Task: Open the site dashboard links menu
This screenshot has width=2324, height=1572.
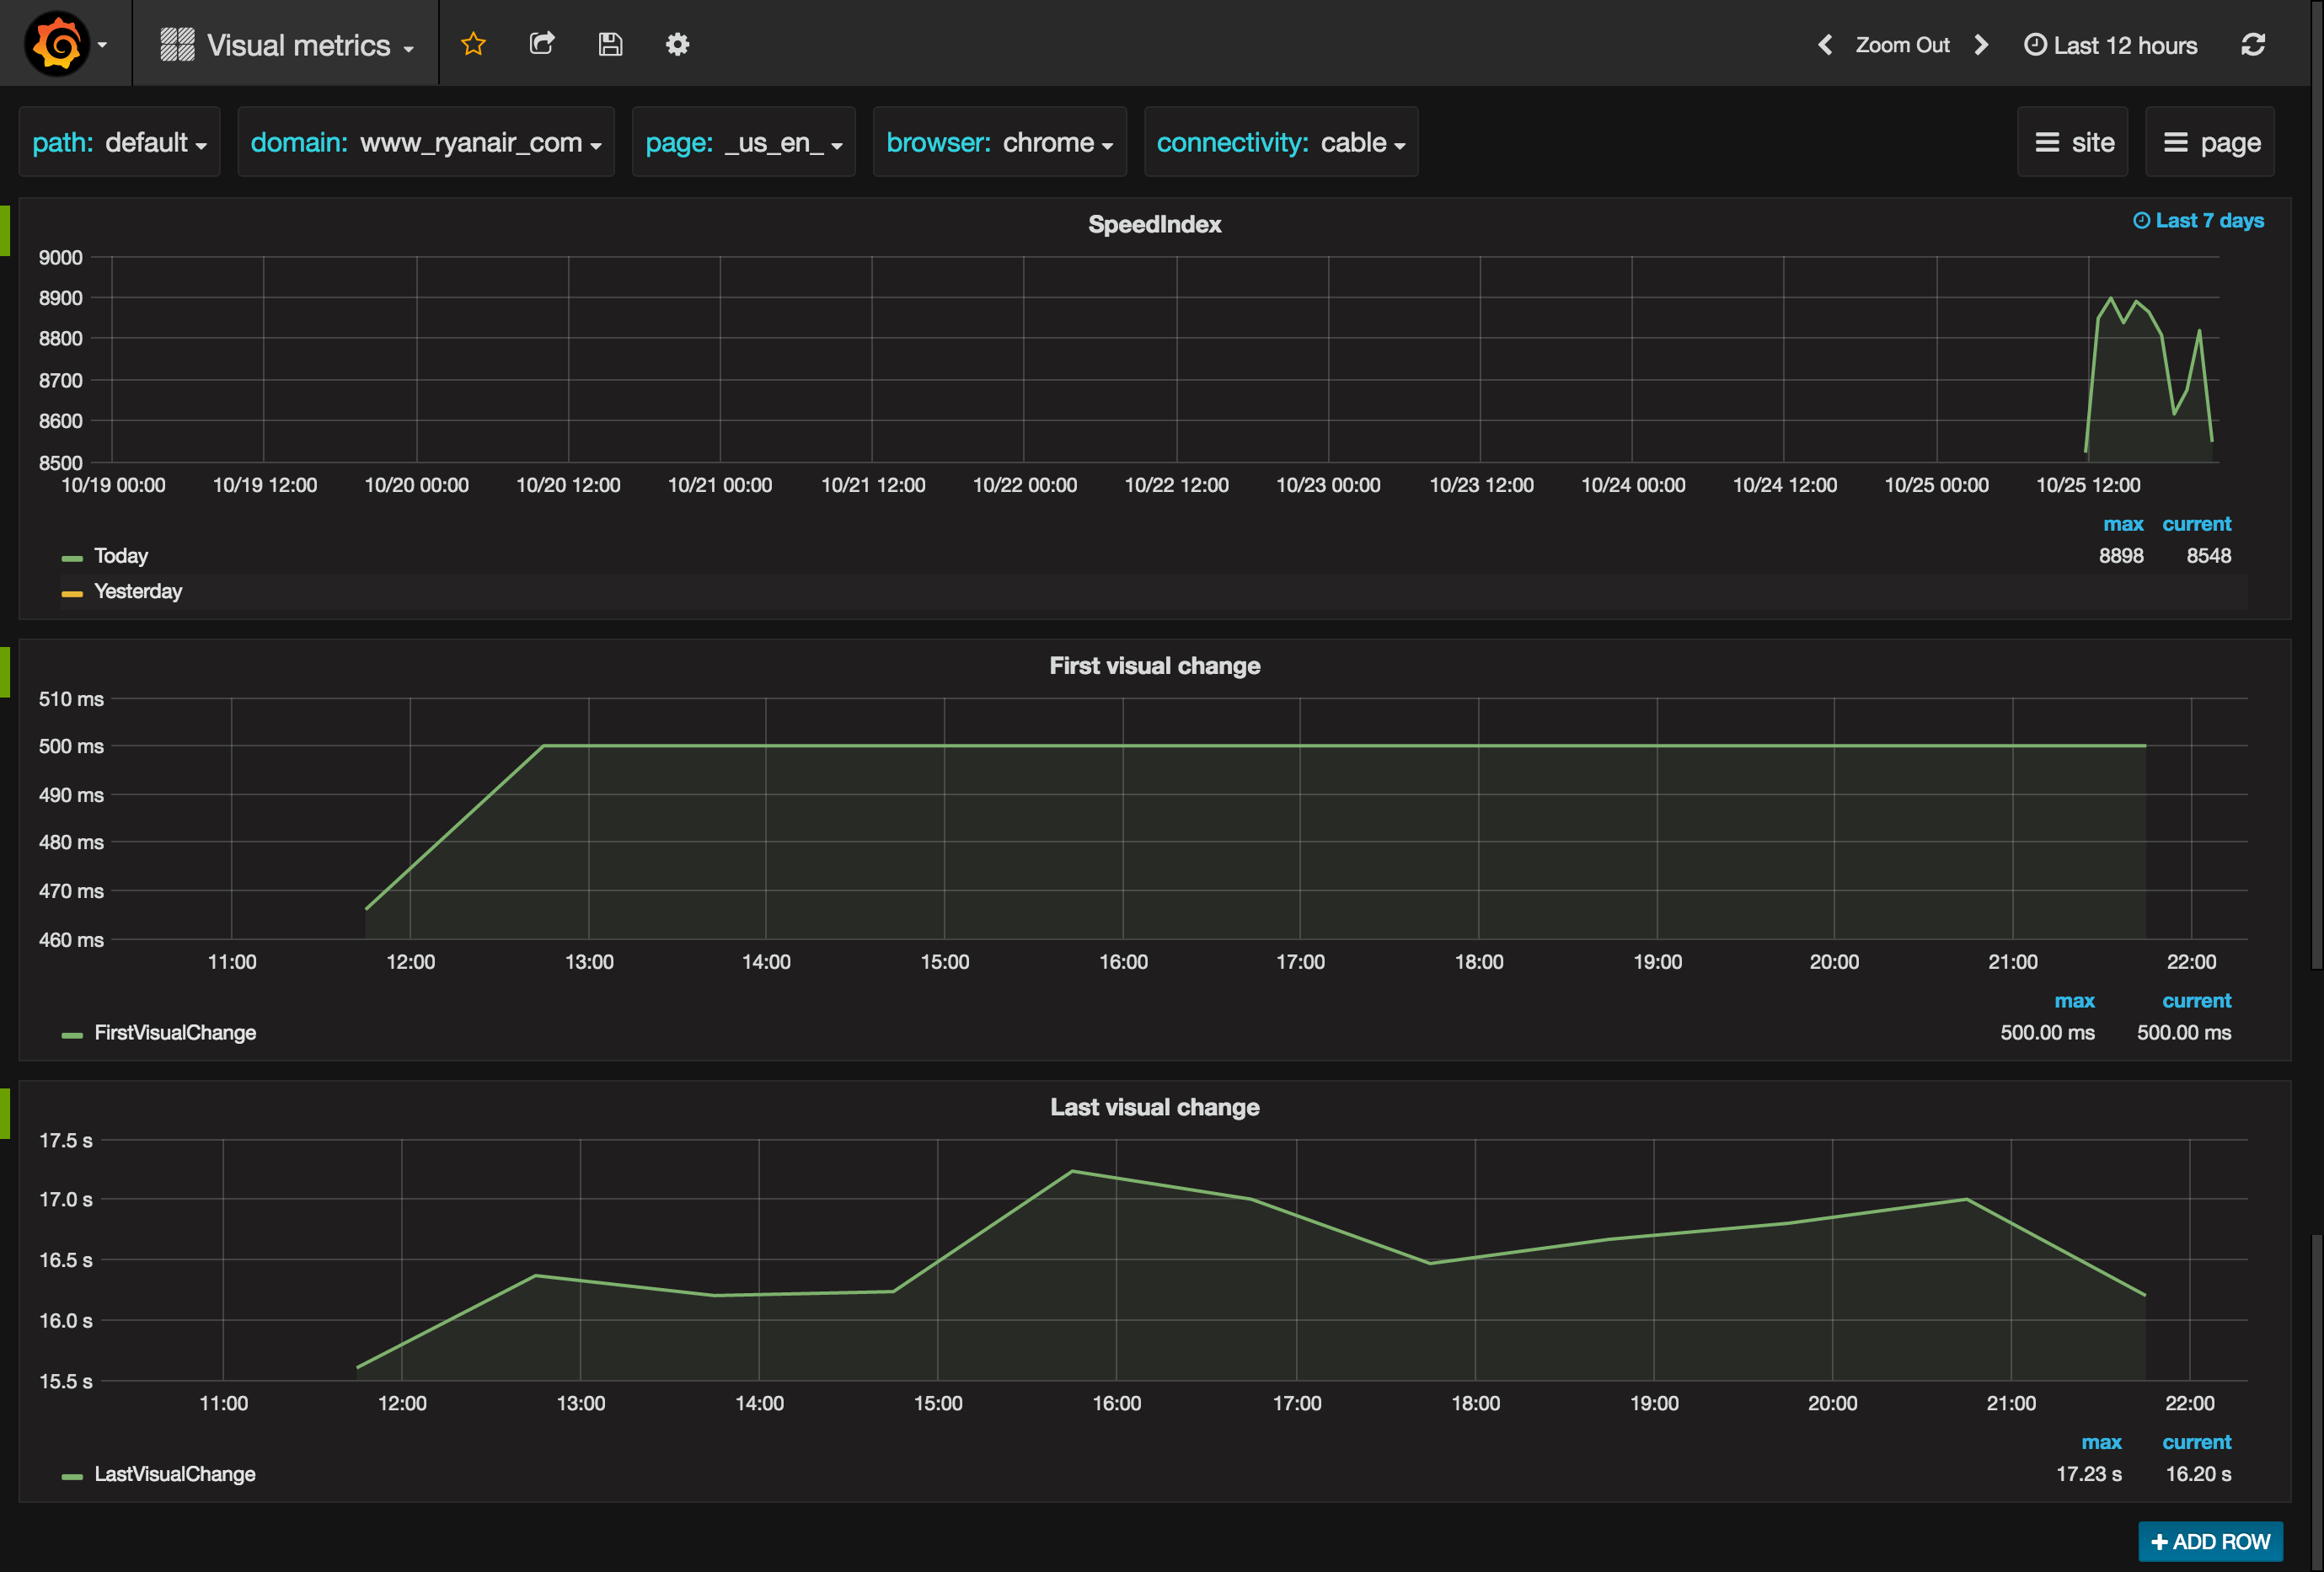Action: point(2073,143)
